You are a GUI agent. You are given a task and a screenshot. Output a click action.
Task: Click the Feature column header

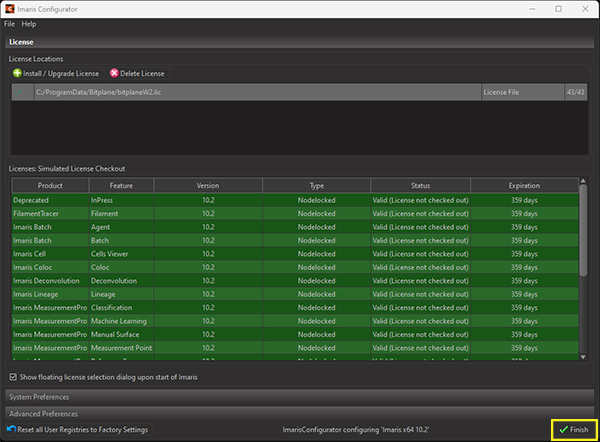click(121, 185)
